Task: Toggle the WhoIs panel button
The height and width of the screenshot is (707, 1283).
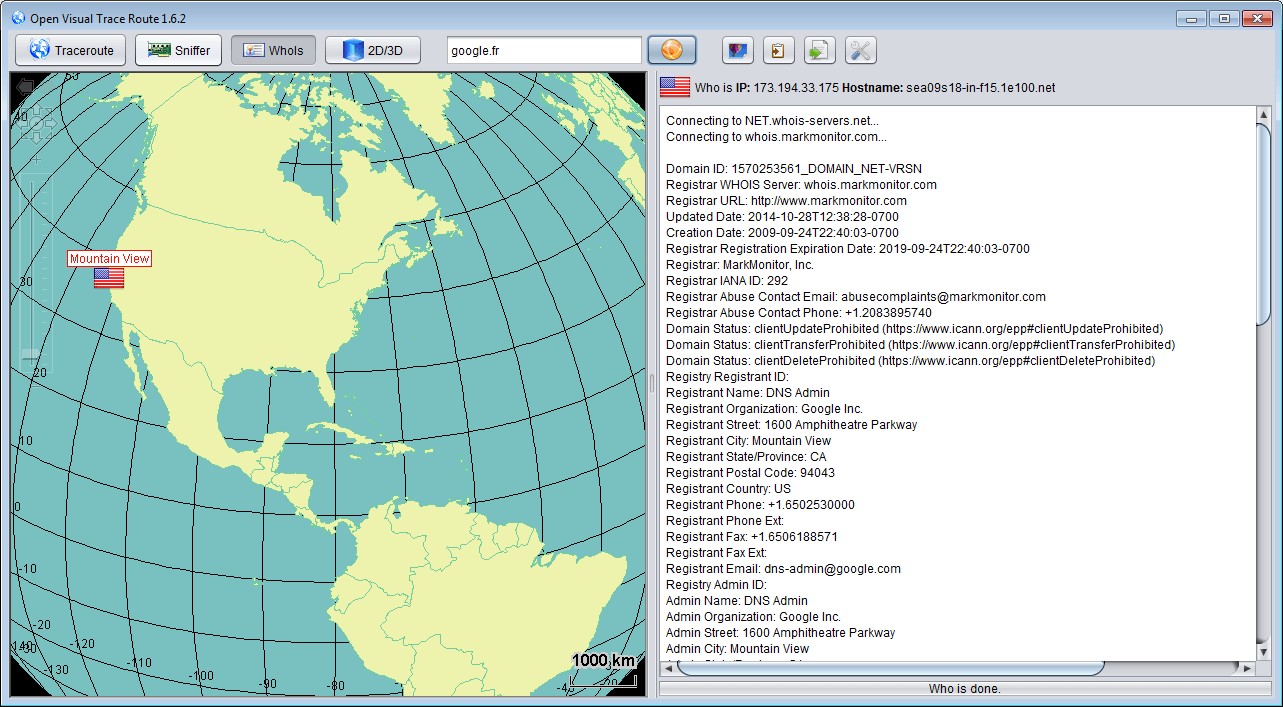Action: 274,50
